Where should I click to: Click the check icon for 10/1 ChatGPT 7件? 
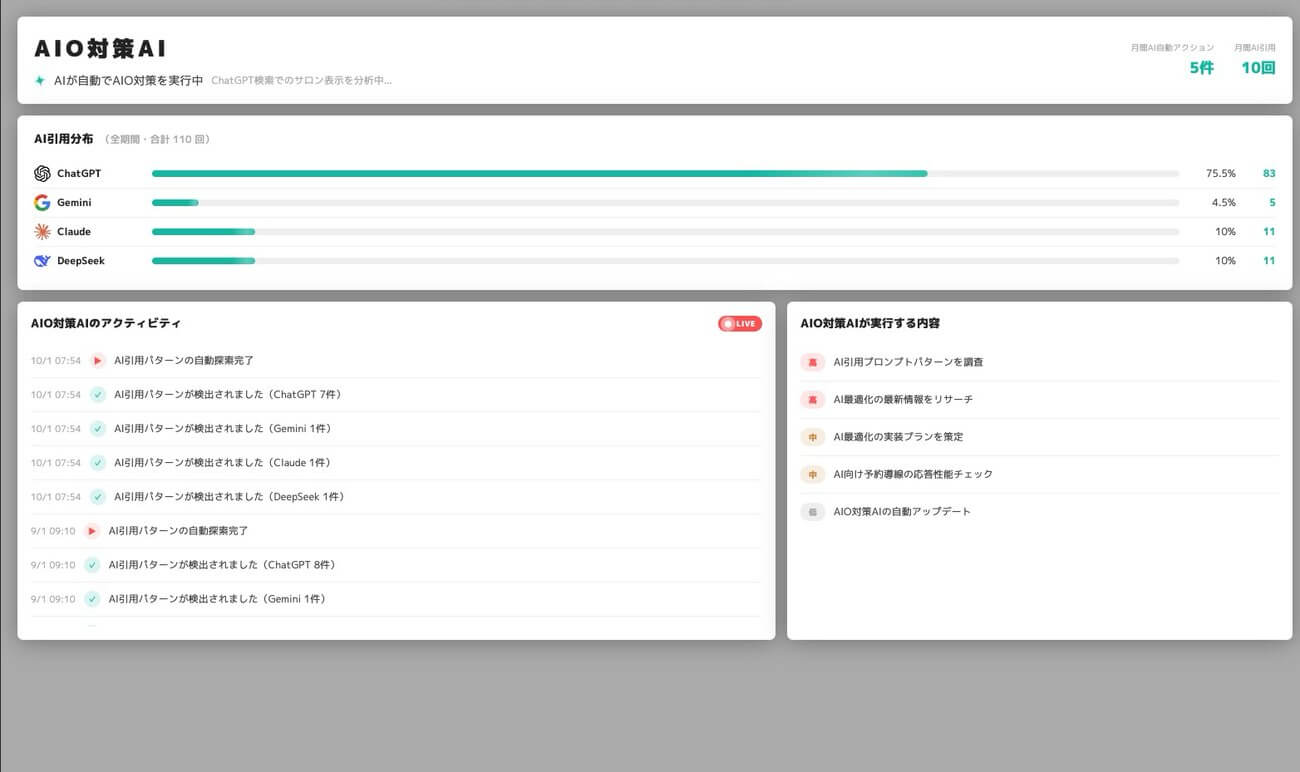click(97, 394)
